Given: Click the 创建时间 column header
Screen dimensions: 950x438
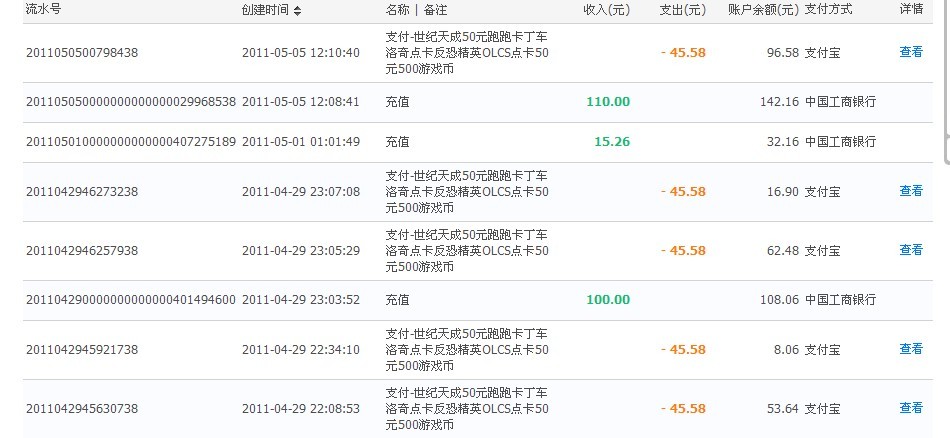Looking at the screenshot, I should (x=265, y=9).
